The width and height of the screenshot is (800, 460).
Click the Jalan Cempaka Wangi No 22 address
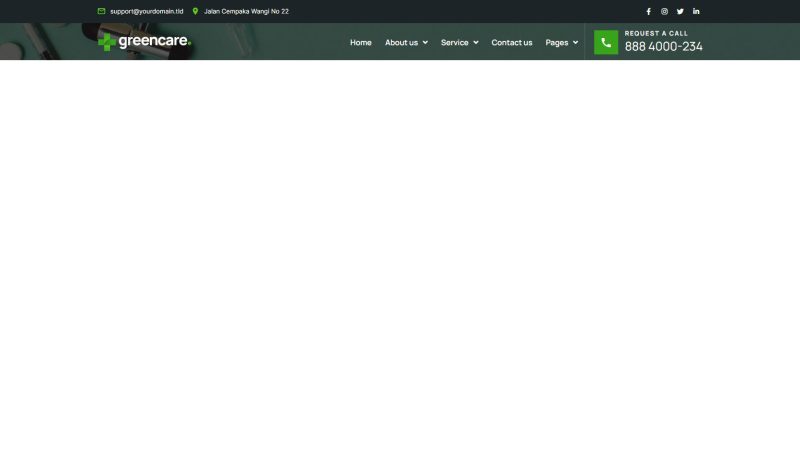[x=246, y=11]
